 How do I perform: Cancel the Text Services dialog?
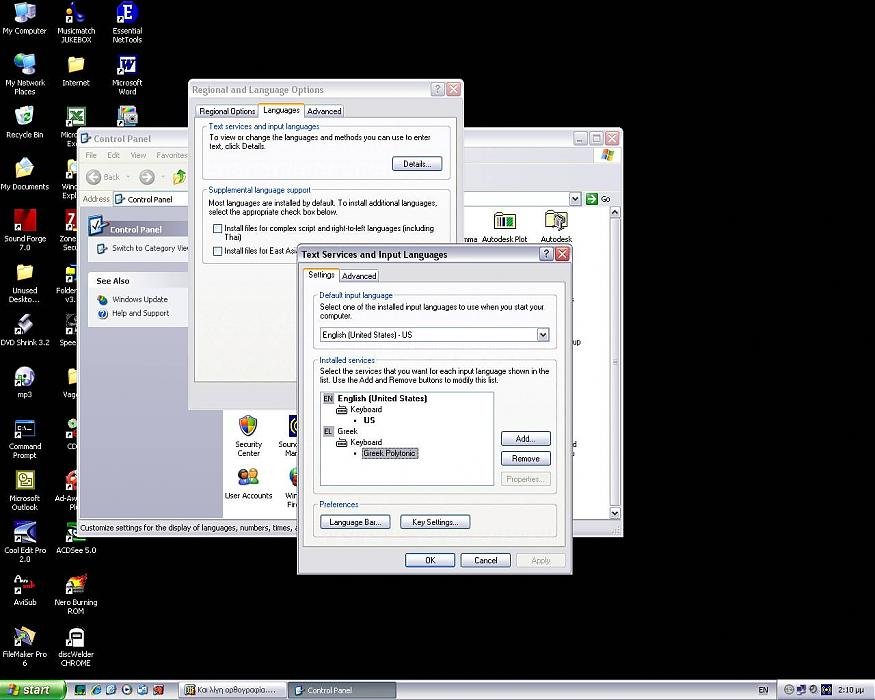point(485,560)
